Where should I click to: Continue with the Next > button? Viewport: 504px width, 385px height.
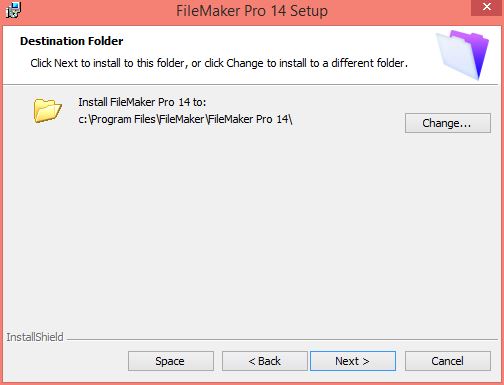(353, 361)
